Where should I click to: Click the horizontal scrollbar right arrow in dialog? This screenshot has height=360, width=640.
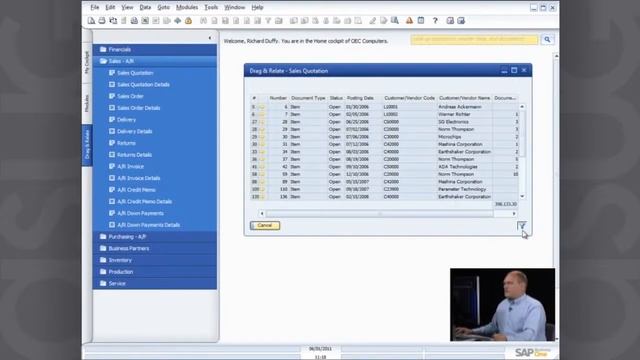click(514, 213)
